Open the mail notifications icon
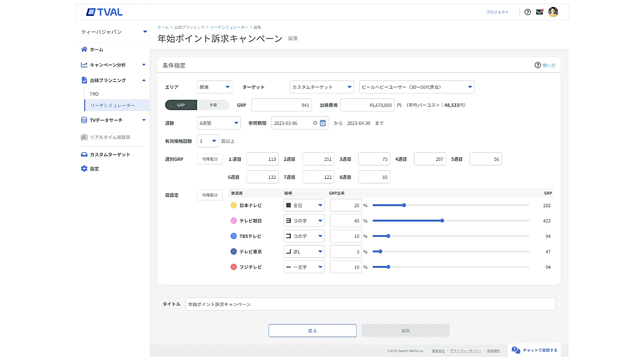The image size is (640, 360). pos(540,12)
